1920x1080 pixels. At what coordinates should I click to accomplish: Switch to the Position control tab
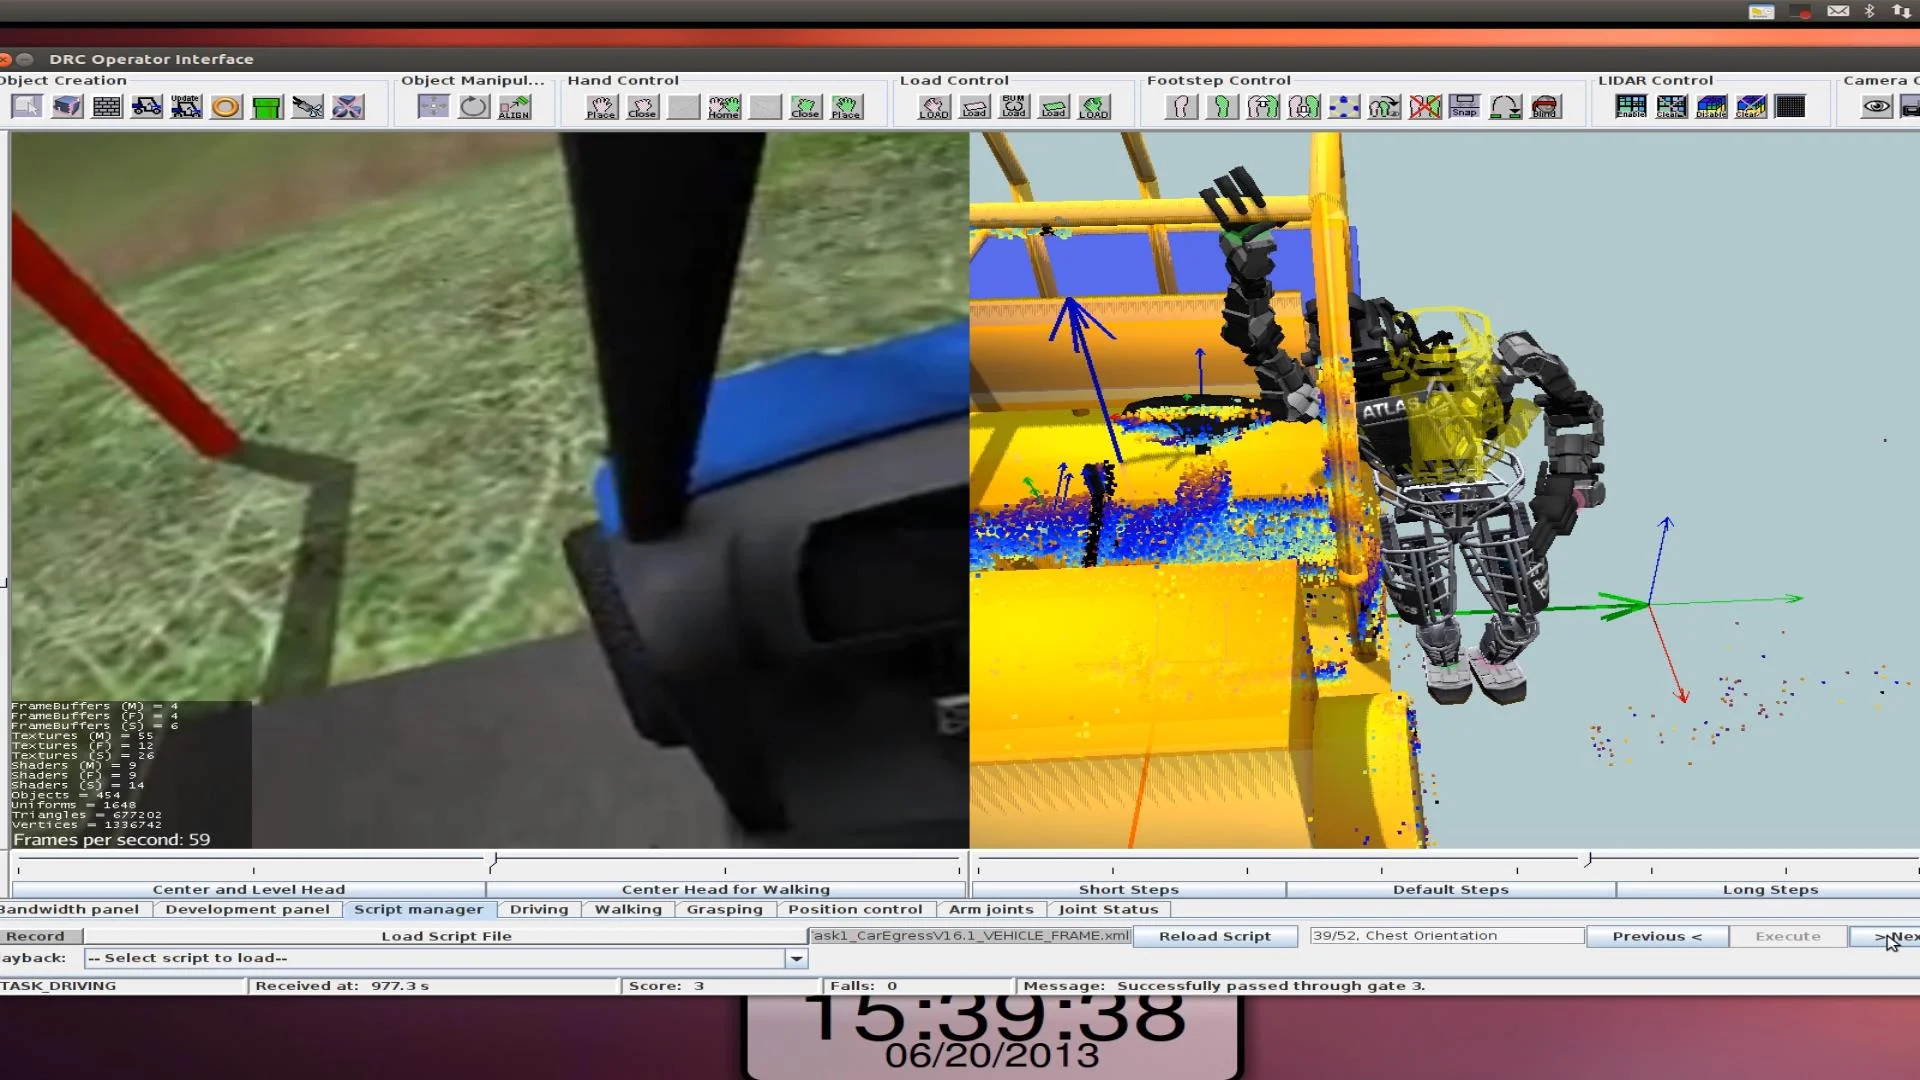[x=855, y=909]
